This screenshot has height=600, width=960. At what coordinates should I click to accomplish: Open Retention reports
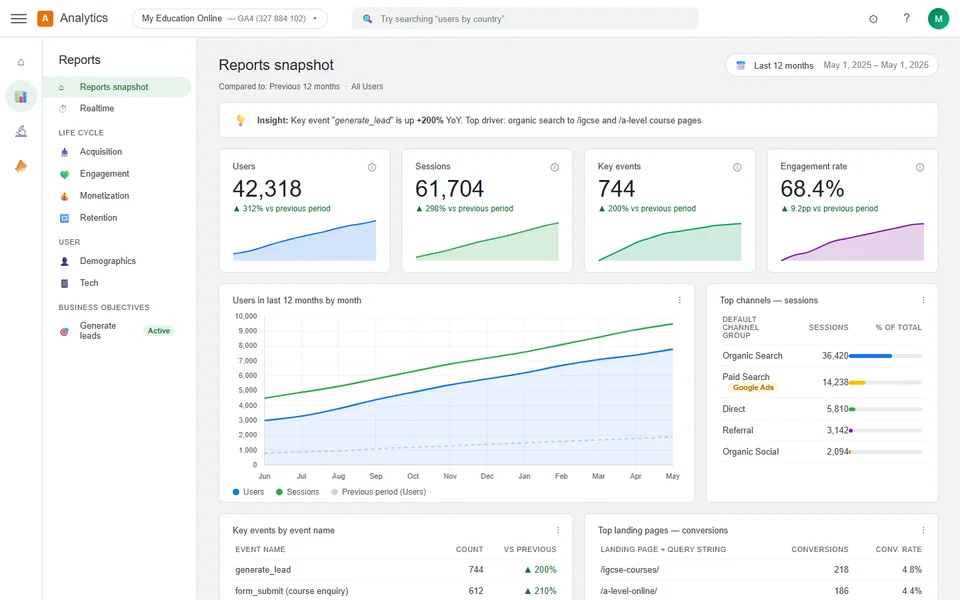click(x=98, y=218)
